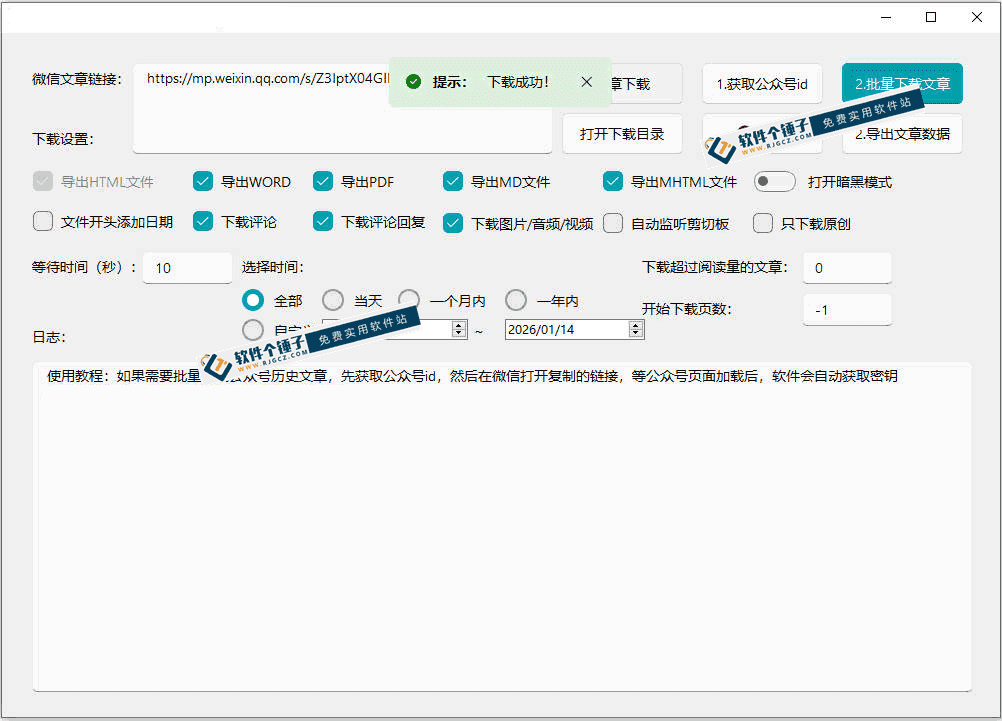The width and height of the screenshot is (1002, 721).
Task: Increase the 2026/01/14 date with stepper arrow
Action: click(x=637, y=323)
